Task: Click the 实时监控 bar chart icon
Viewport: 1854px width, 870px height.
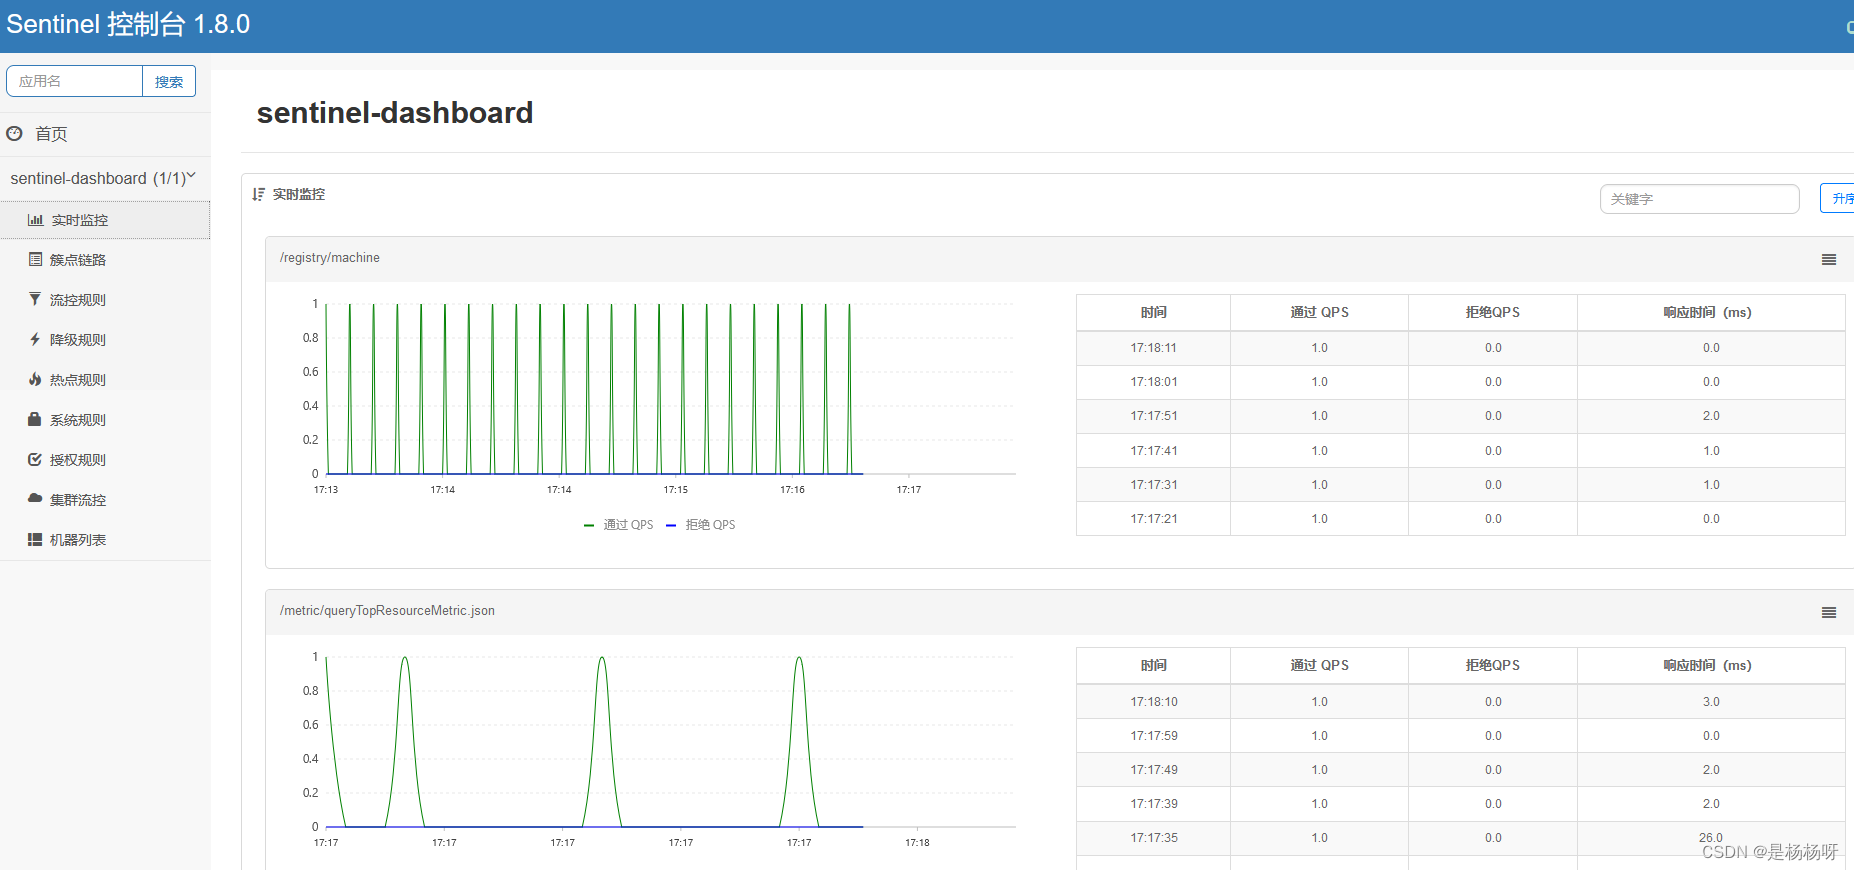Action: (35, 220)
